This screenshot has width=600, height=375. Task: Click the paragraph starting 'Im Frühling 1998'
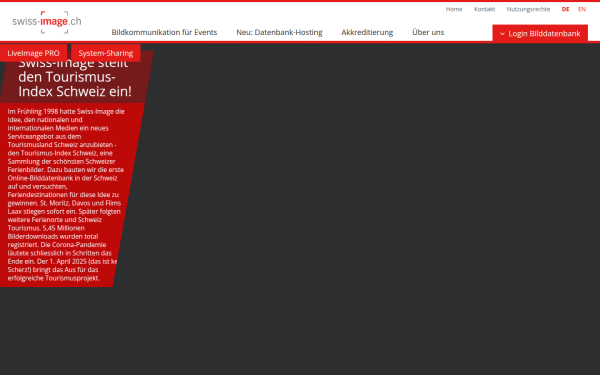pos(65,195)
